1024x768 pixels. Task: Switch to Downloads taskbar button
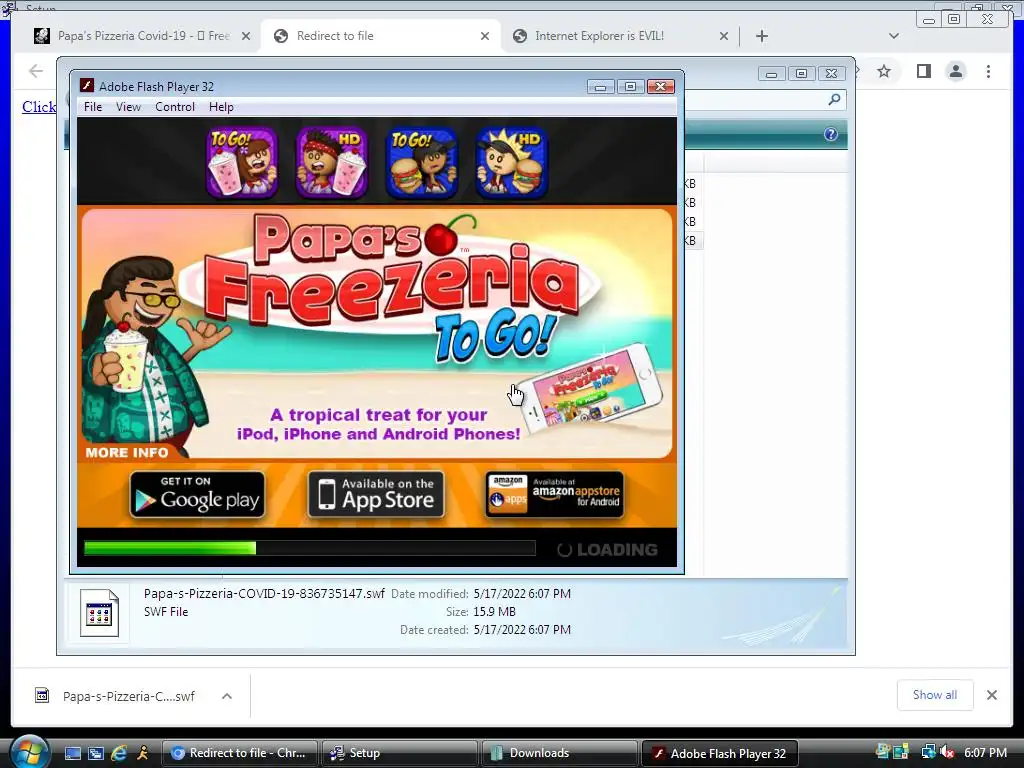click(559, 753)
